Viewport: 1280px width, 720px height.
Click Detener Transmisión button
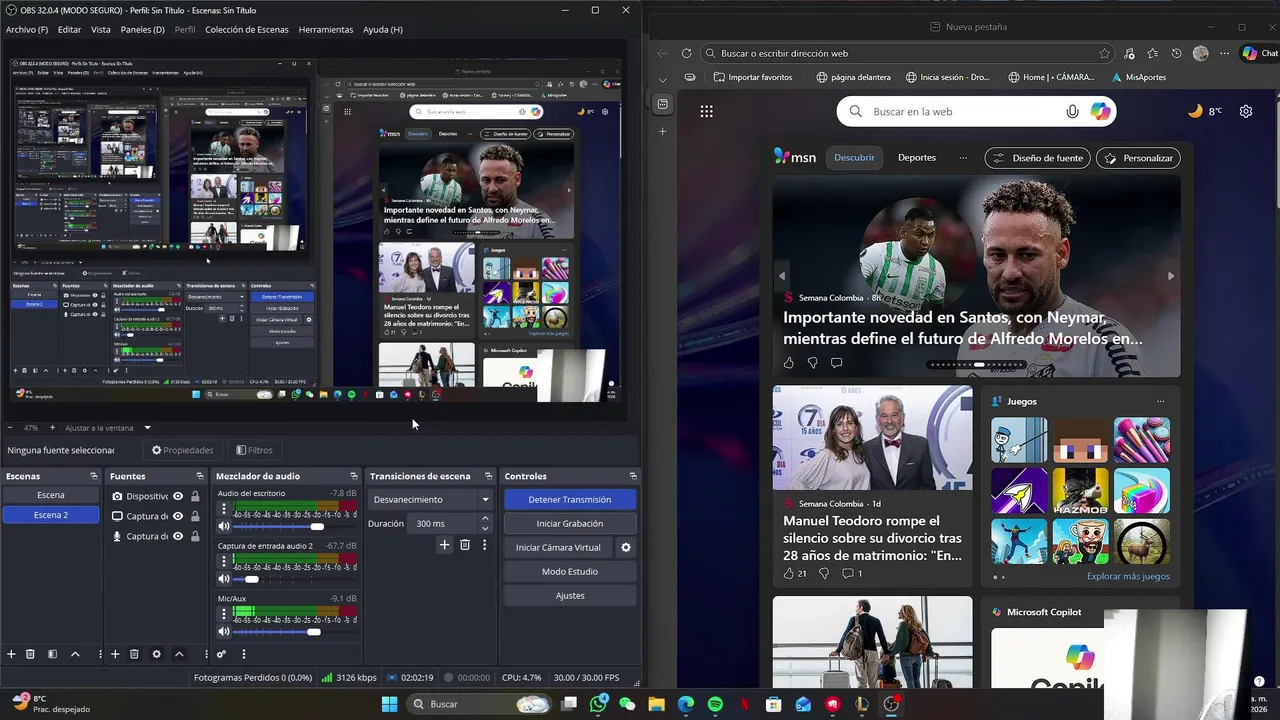click(x=570, y=499)
